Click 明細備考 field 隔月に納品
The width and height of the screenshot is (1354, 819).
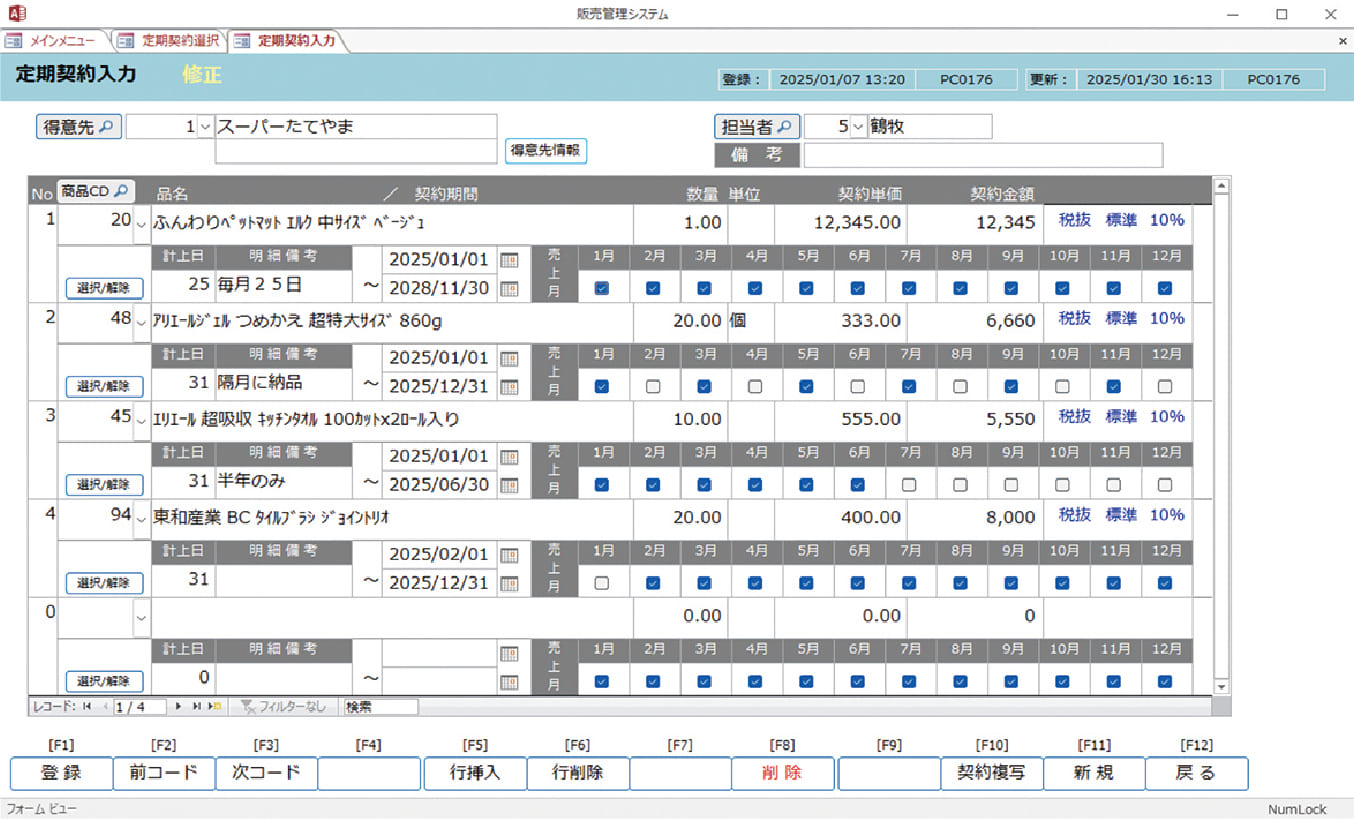[284, 382]
